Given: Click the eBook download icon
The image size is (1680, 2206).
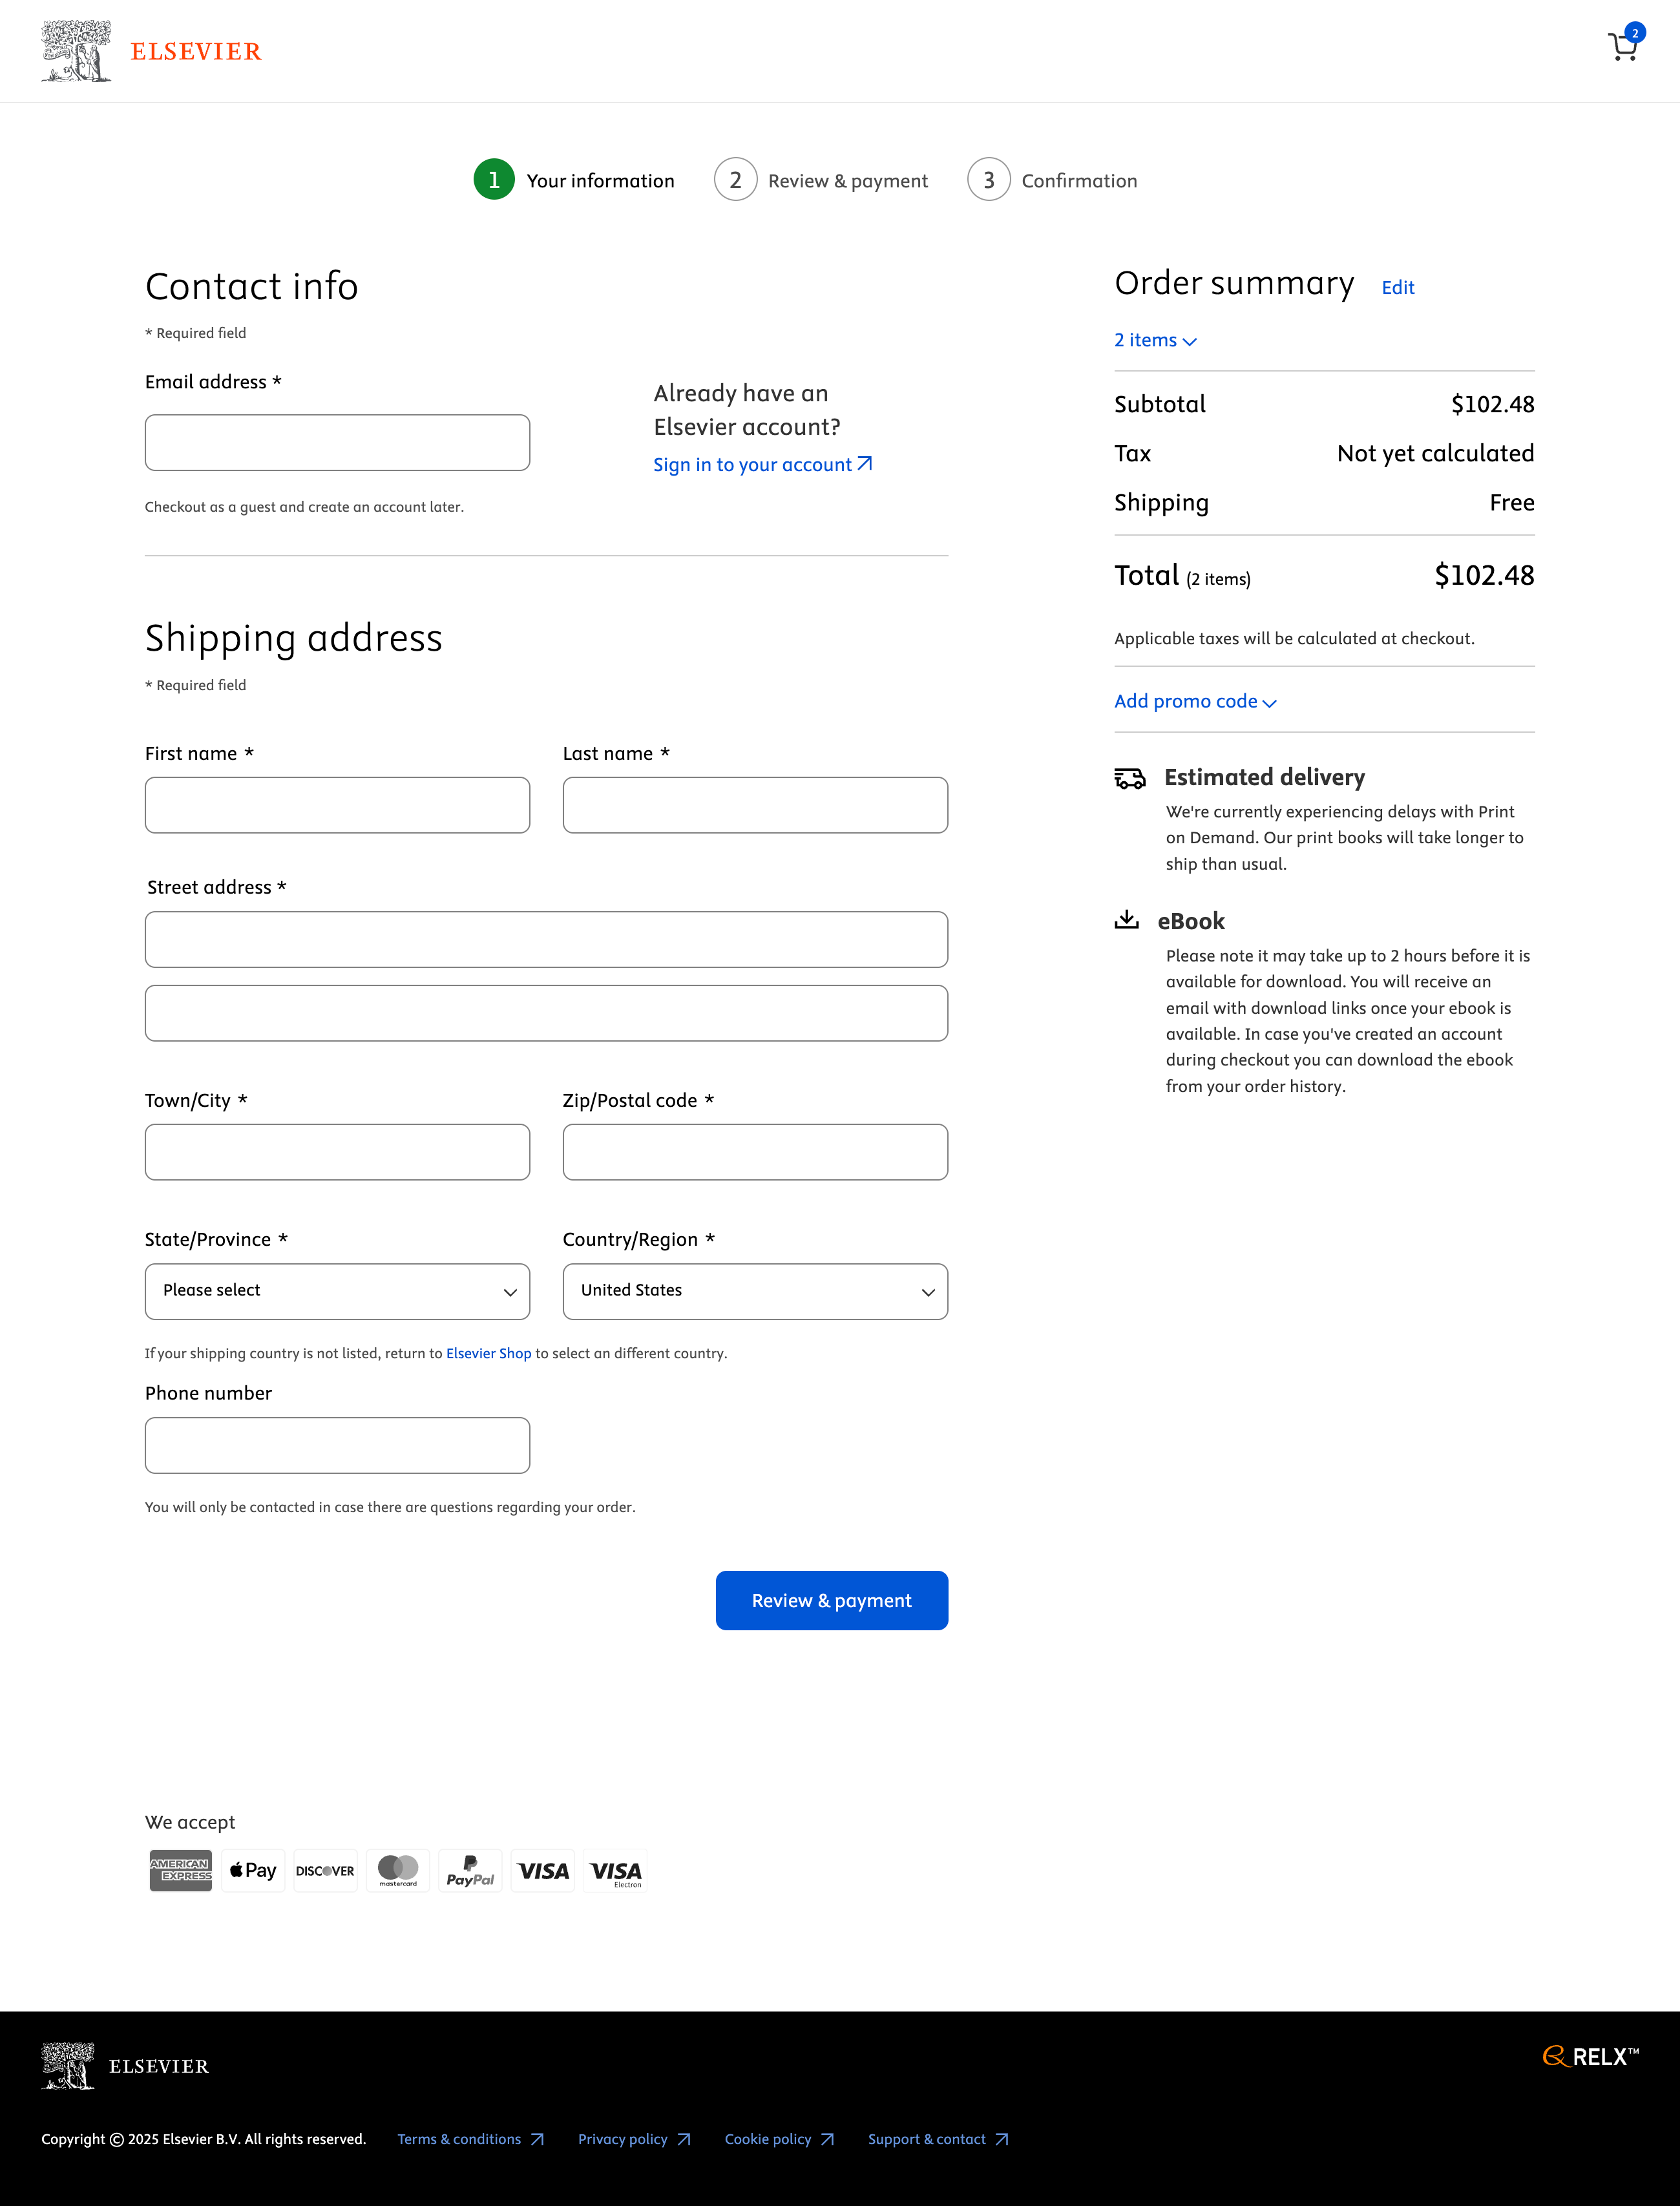Looking at the screenshot, I should click(1127, 920).
